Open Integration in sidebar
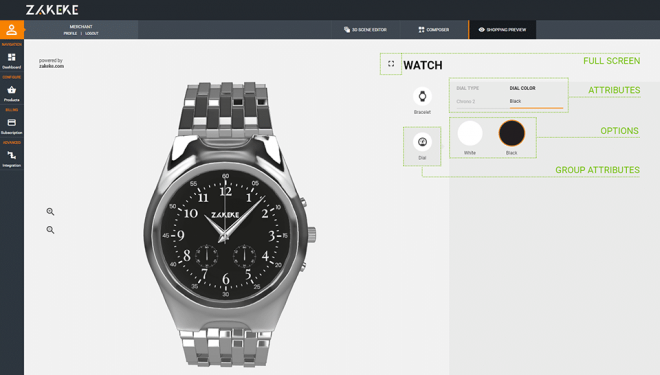 12,159
